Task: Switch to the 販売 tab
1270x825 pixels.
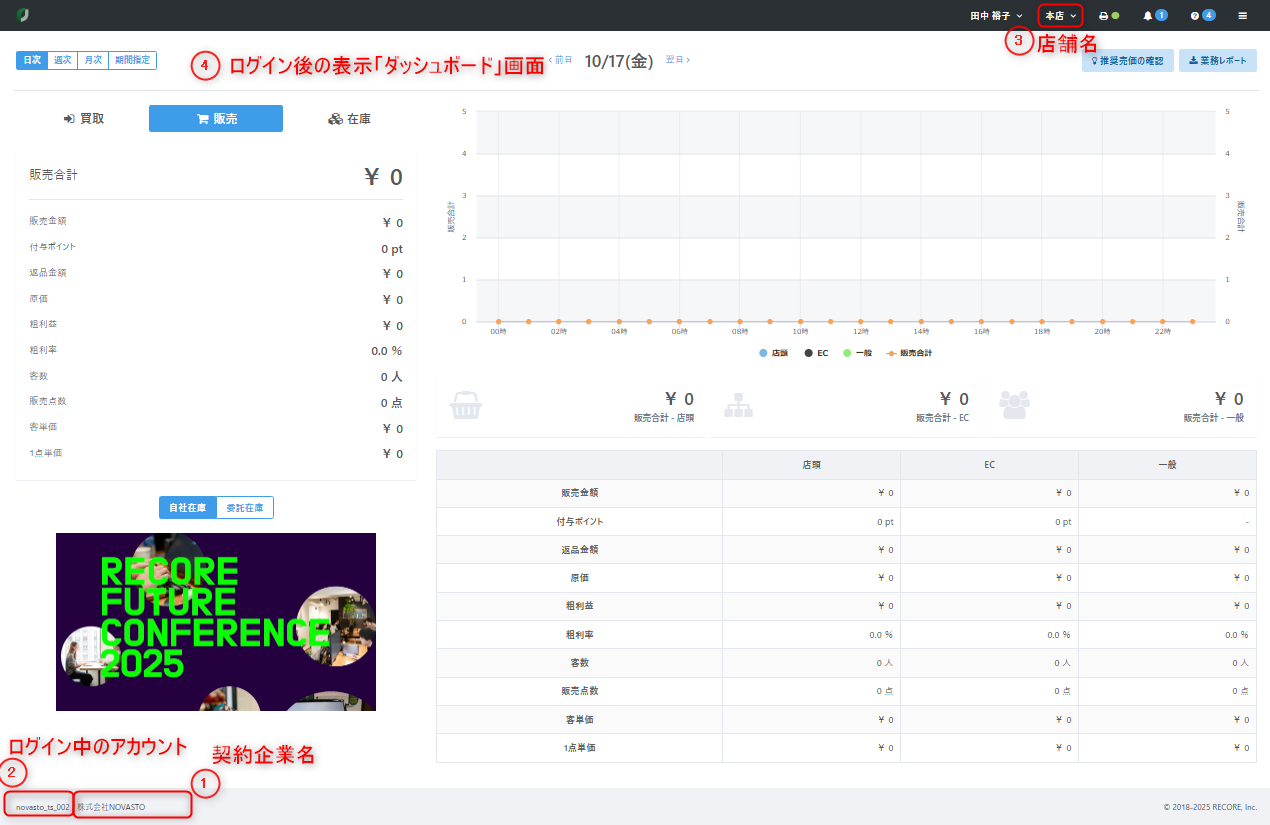Action: (216, 118)
